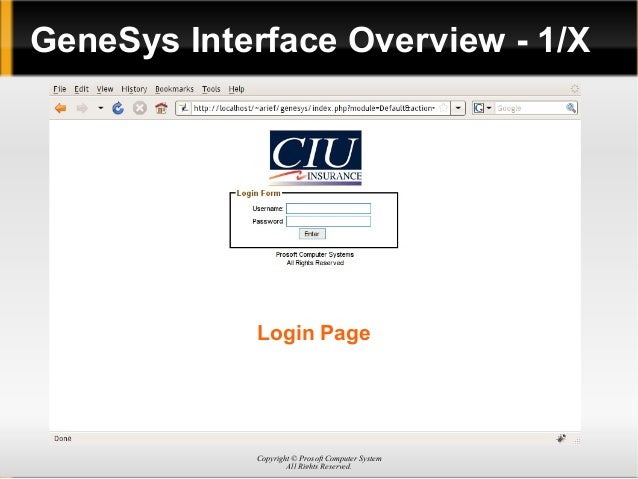
Task: Bookmark the page using the star icon
Action: click(x=444, y=108)
